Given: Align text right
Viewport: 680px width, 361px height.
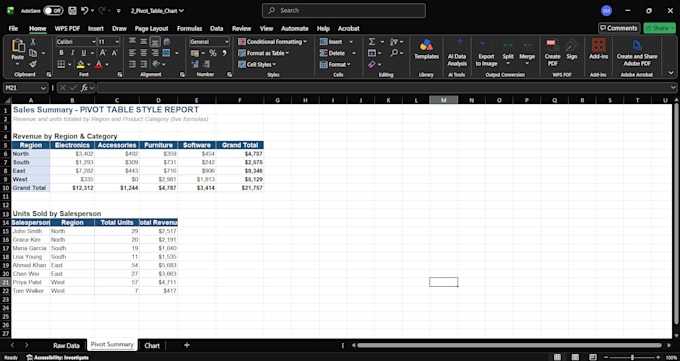Looking at the screenshot, I should click(x=155, y=53).
